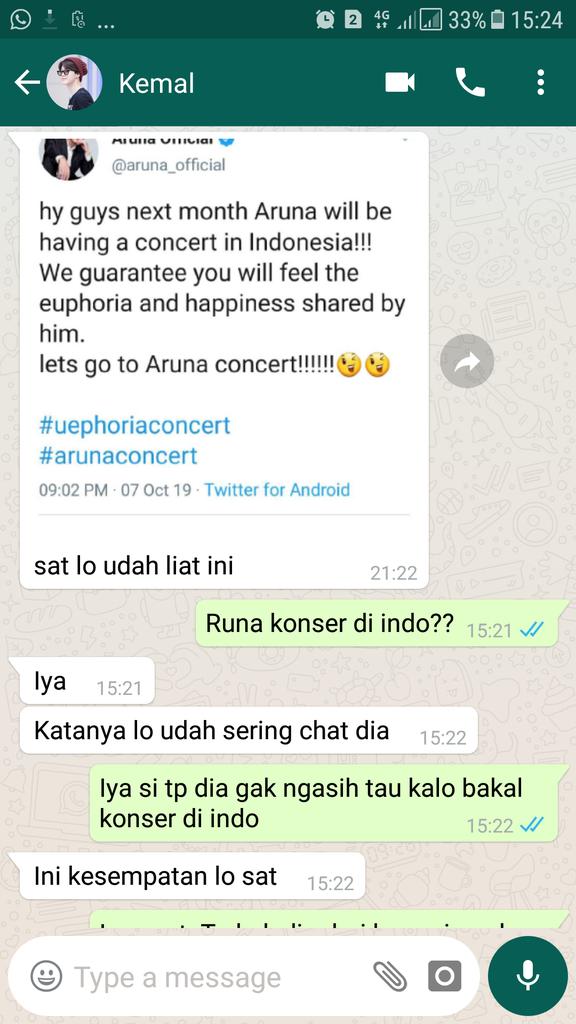
Task: Open the three-dot more options menu
Action: (x=540, y=83)
